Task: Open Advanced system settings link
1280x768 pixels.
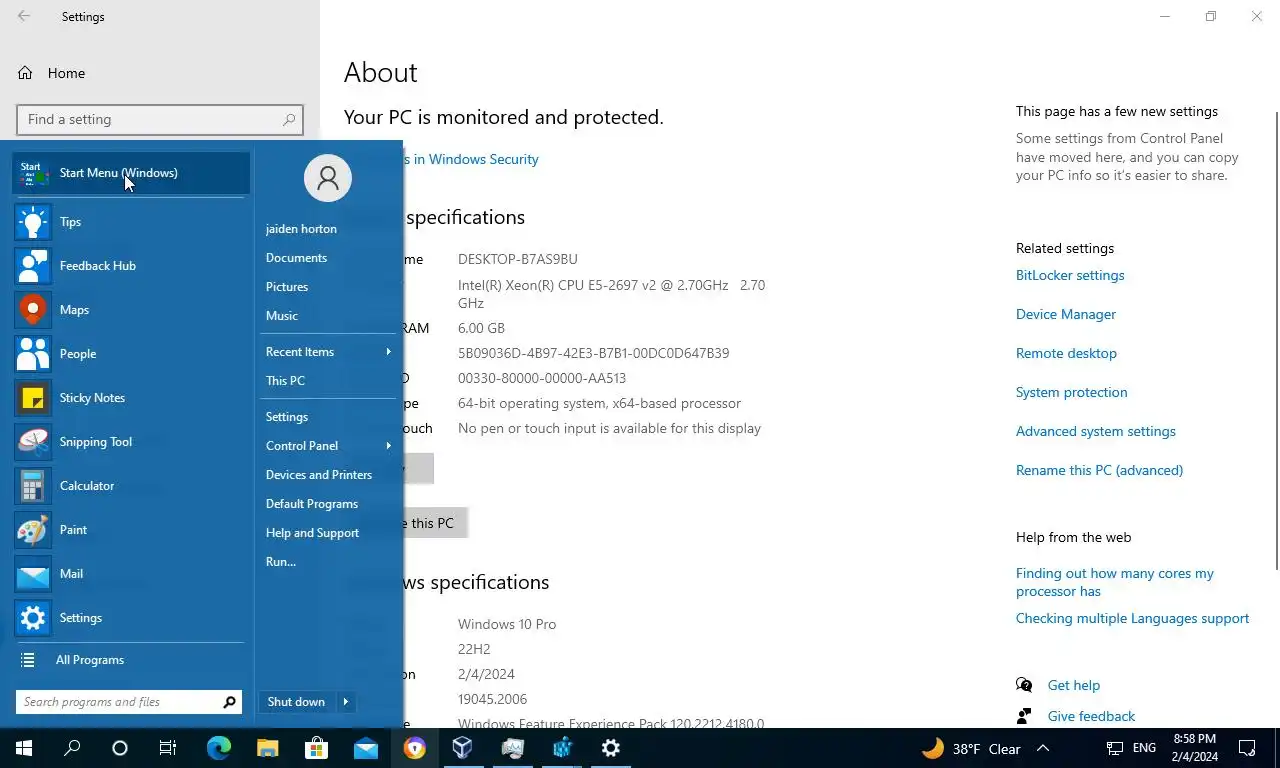Action: click(1096, 431)
